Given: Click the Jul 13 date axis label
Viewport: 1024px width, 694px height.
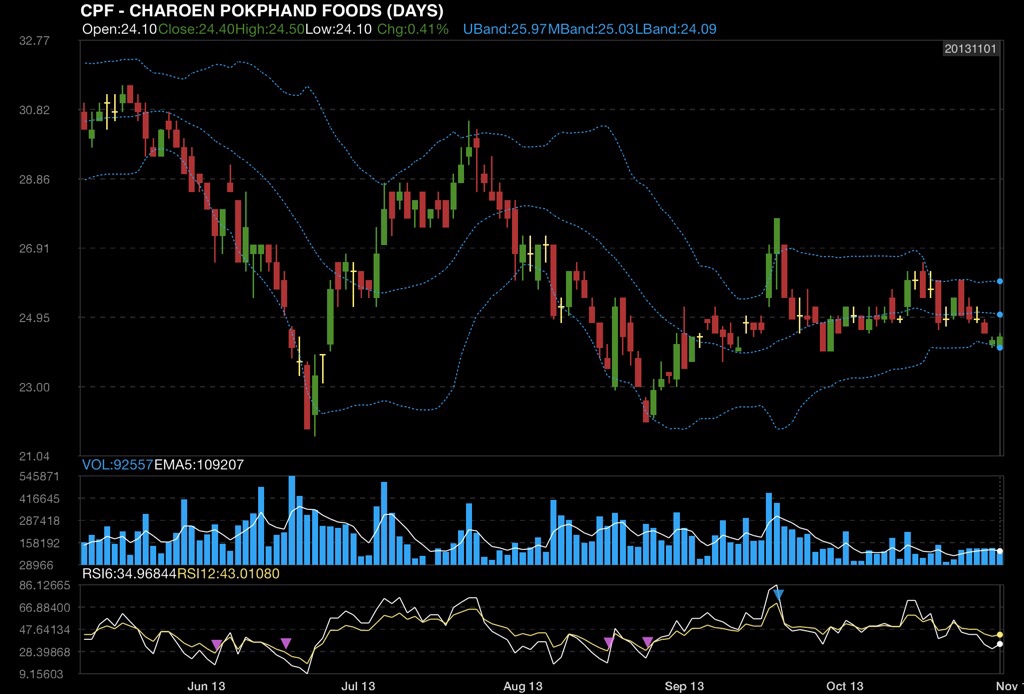Looking at the screenshot, I should click(x=359, y=686).
